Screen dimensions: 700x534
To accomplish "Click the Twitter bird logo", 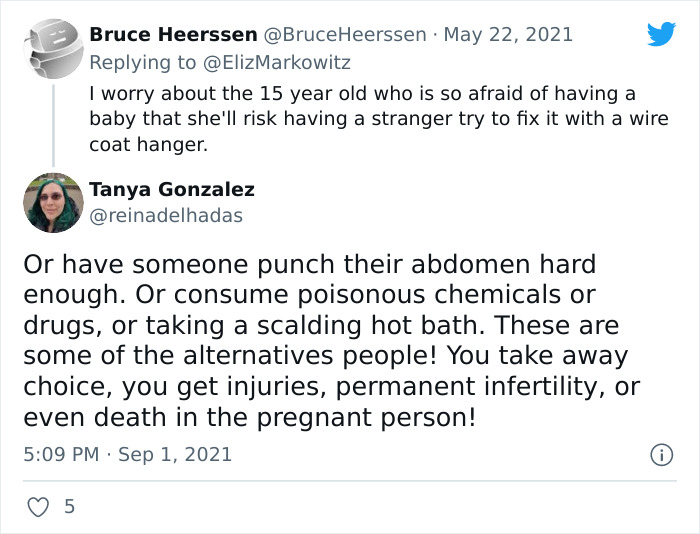I will 661,35.
